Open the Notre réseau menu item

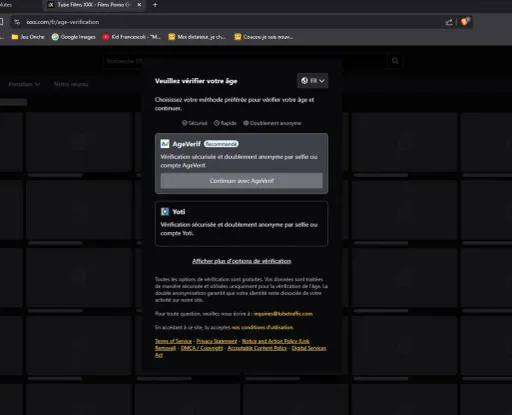click(71, 84)
